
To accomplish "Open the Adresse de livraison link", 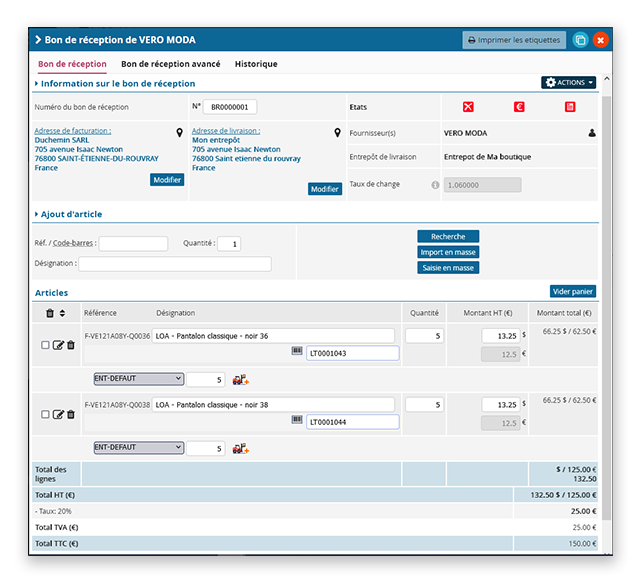I will tap(226, 131).
